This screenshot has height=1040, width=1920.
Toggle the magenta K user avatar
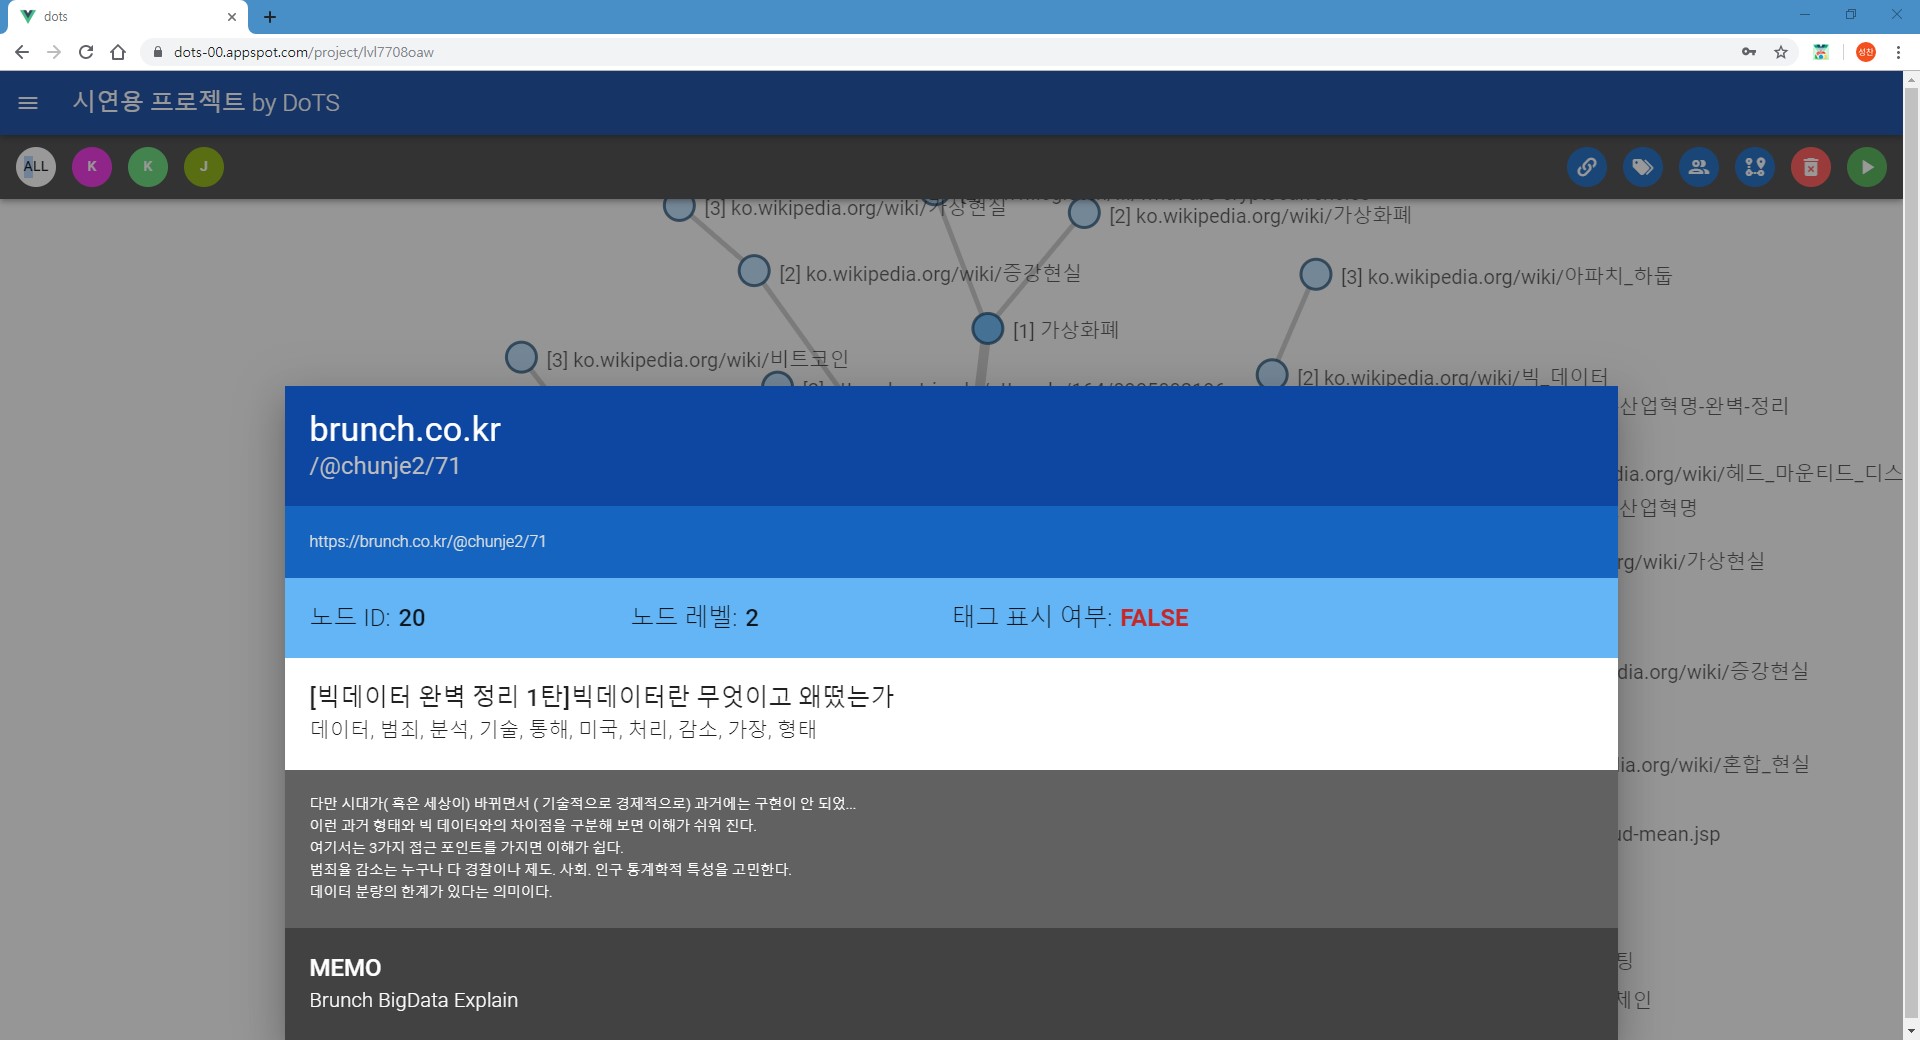coord(92,167)
